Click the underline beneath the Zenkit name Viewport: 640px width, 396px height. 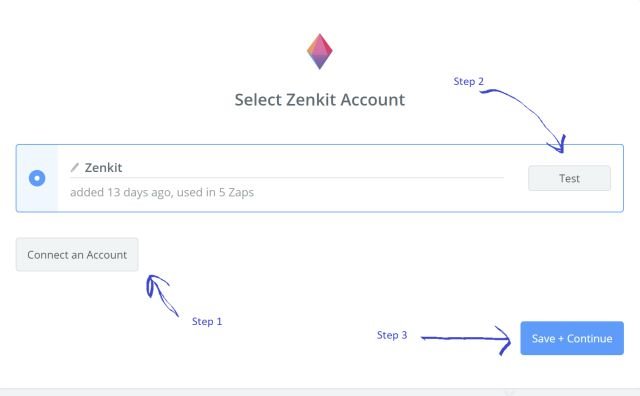pyautogui.click(x=287, y=178)
